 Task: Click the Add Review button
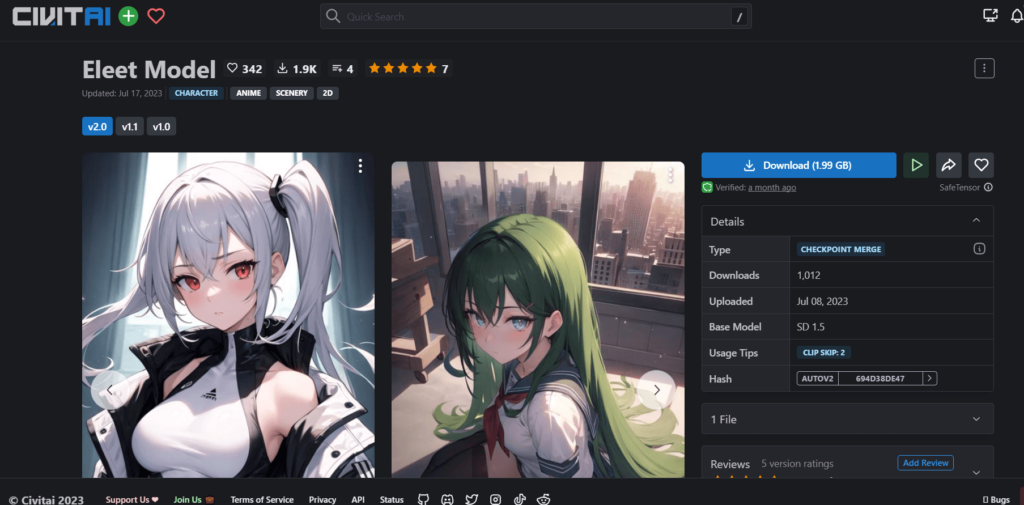click(x=925, y=463)
